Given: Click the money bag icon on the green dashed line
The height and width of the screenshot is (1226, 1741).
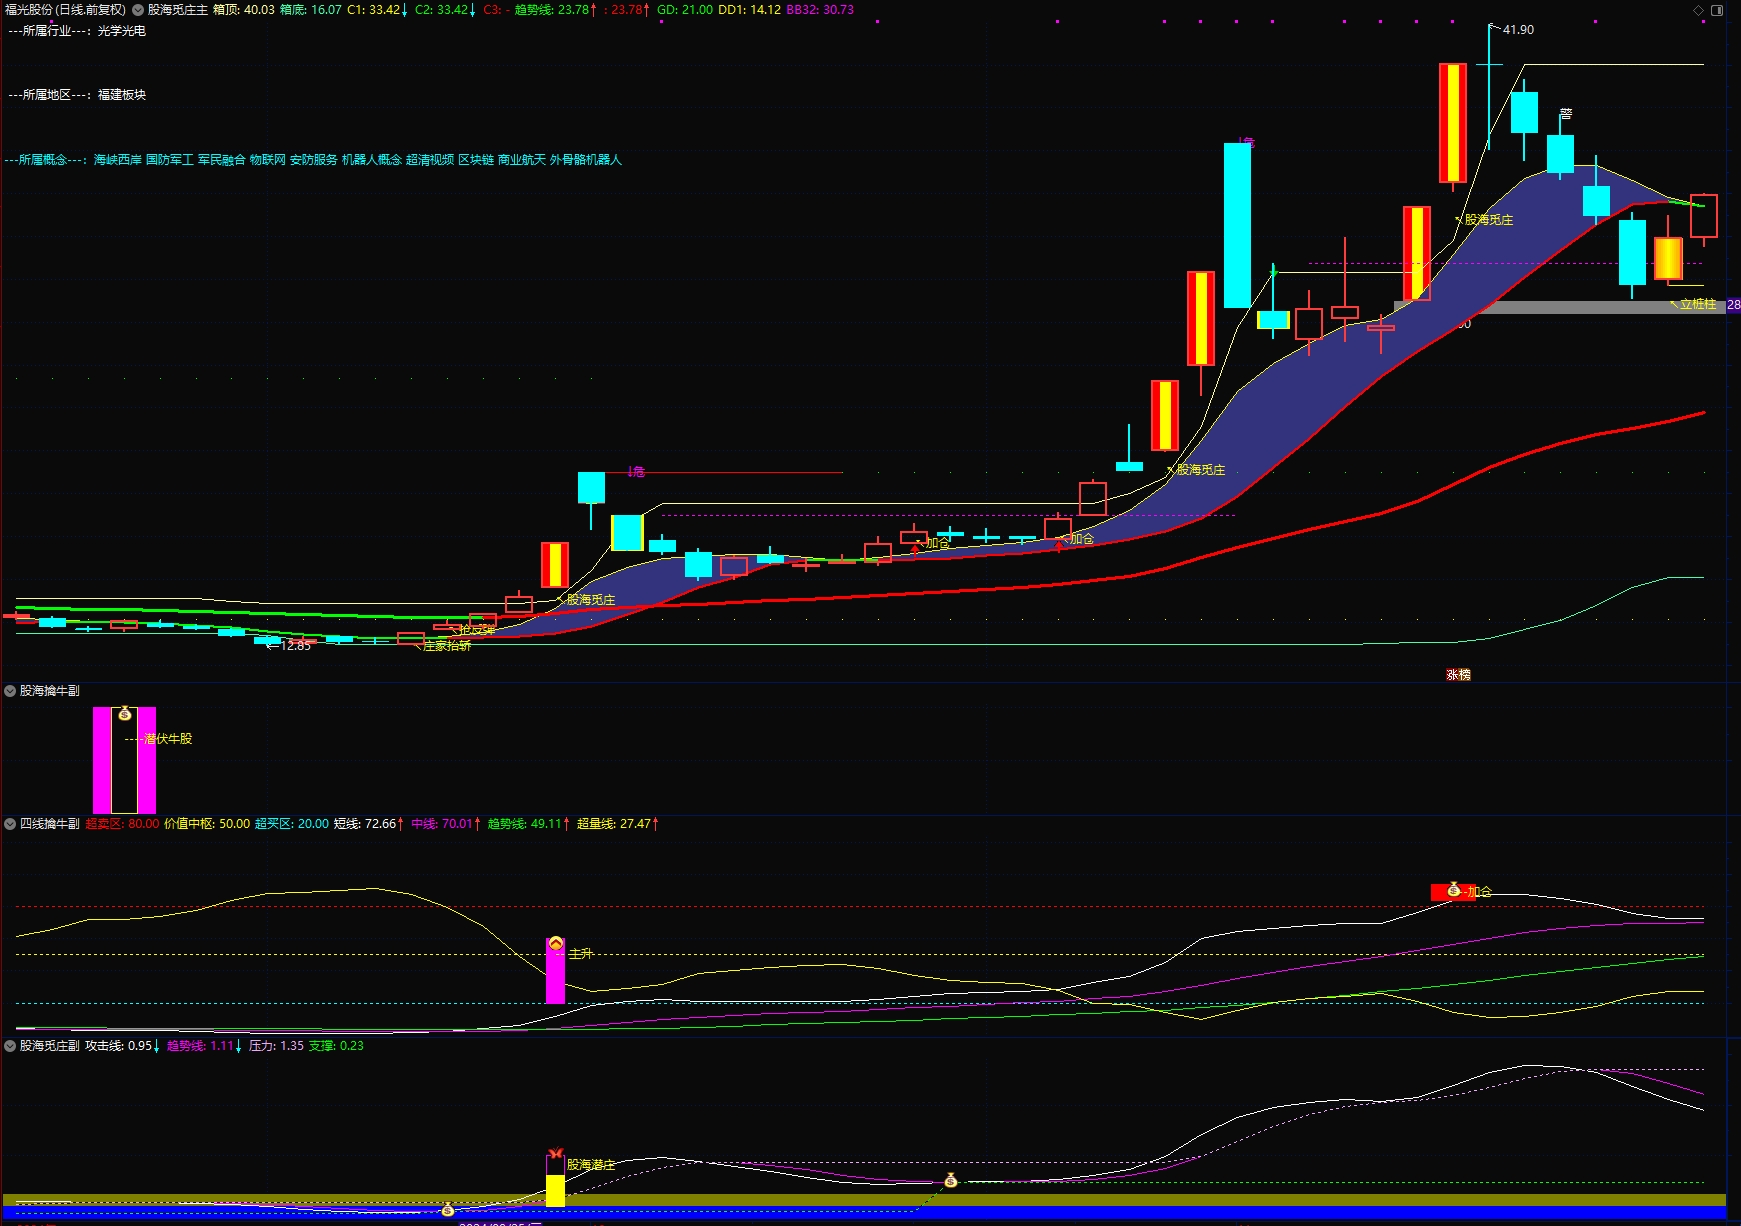Looking at the screenshot, I should point(951,1181).
